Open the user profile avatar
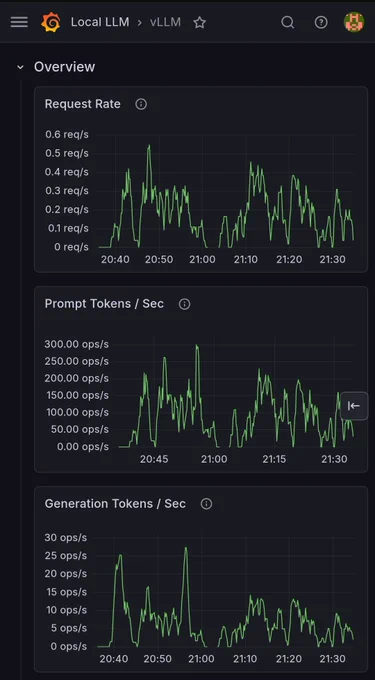Screen dimensions: 375x680 [x=354, y=22]
